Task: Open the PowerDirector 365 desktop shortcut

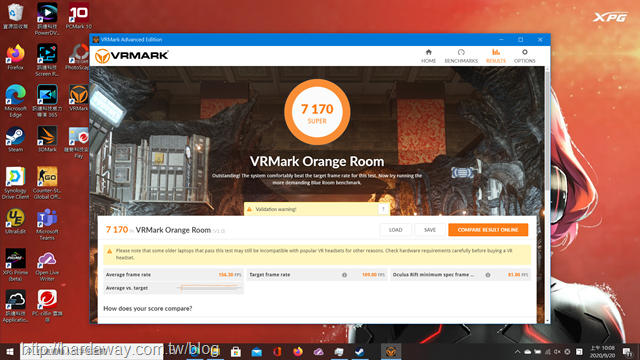Action: tap(47, 101)
